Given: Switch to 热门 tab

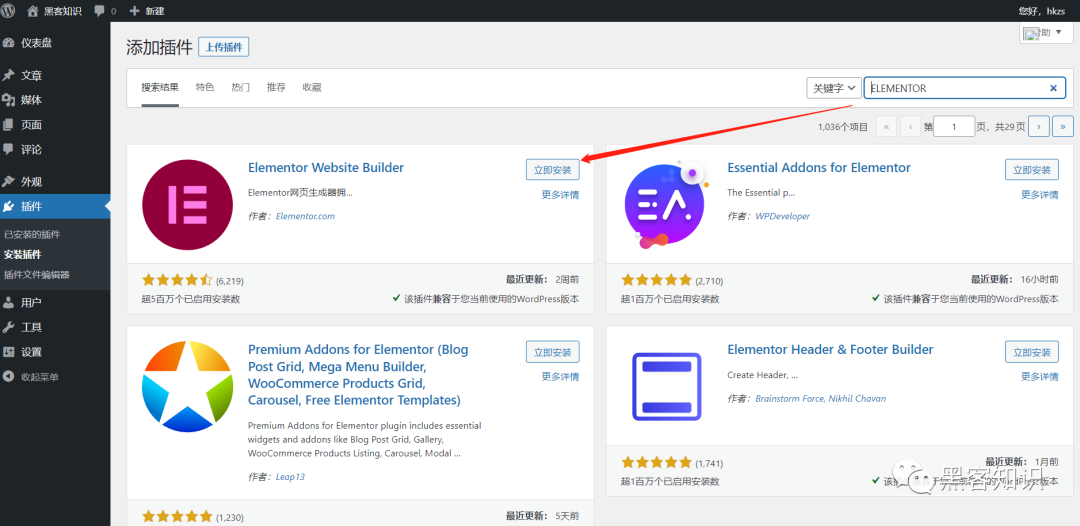Looking at the screenshot, I should click(240, 87).
